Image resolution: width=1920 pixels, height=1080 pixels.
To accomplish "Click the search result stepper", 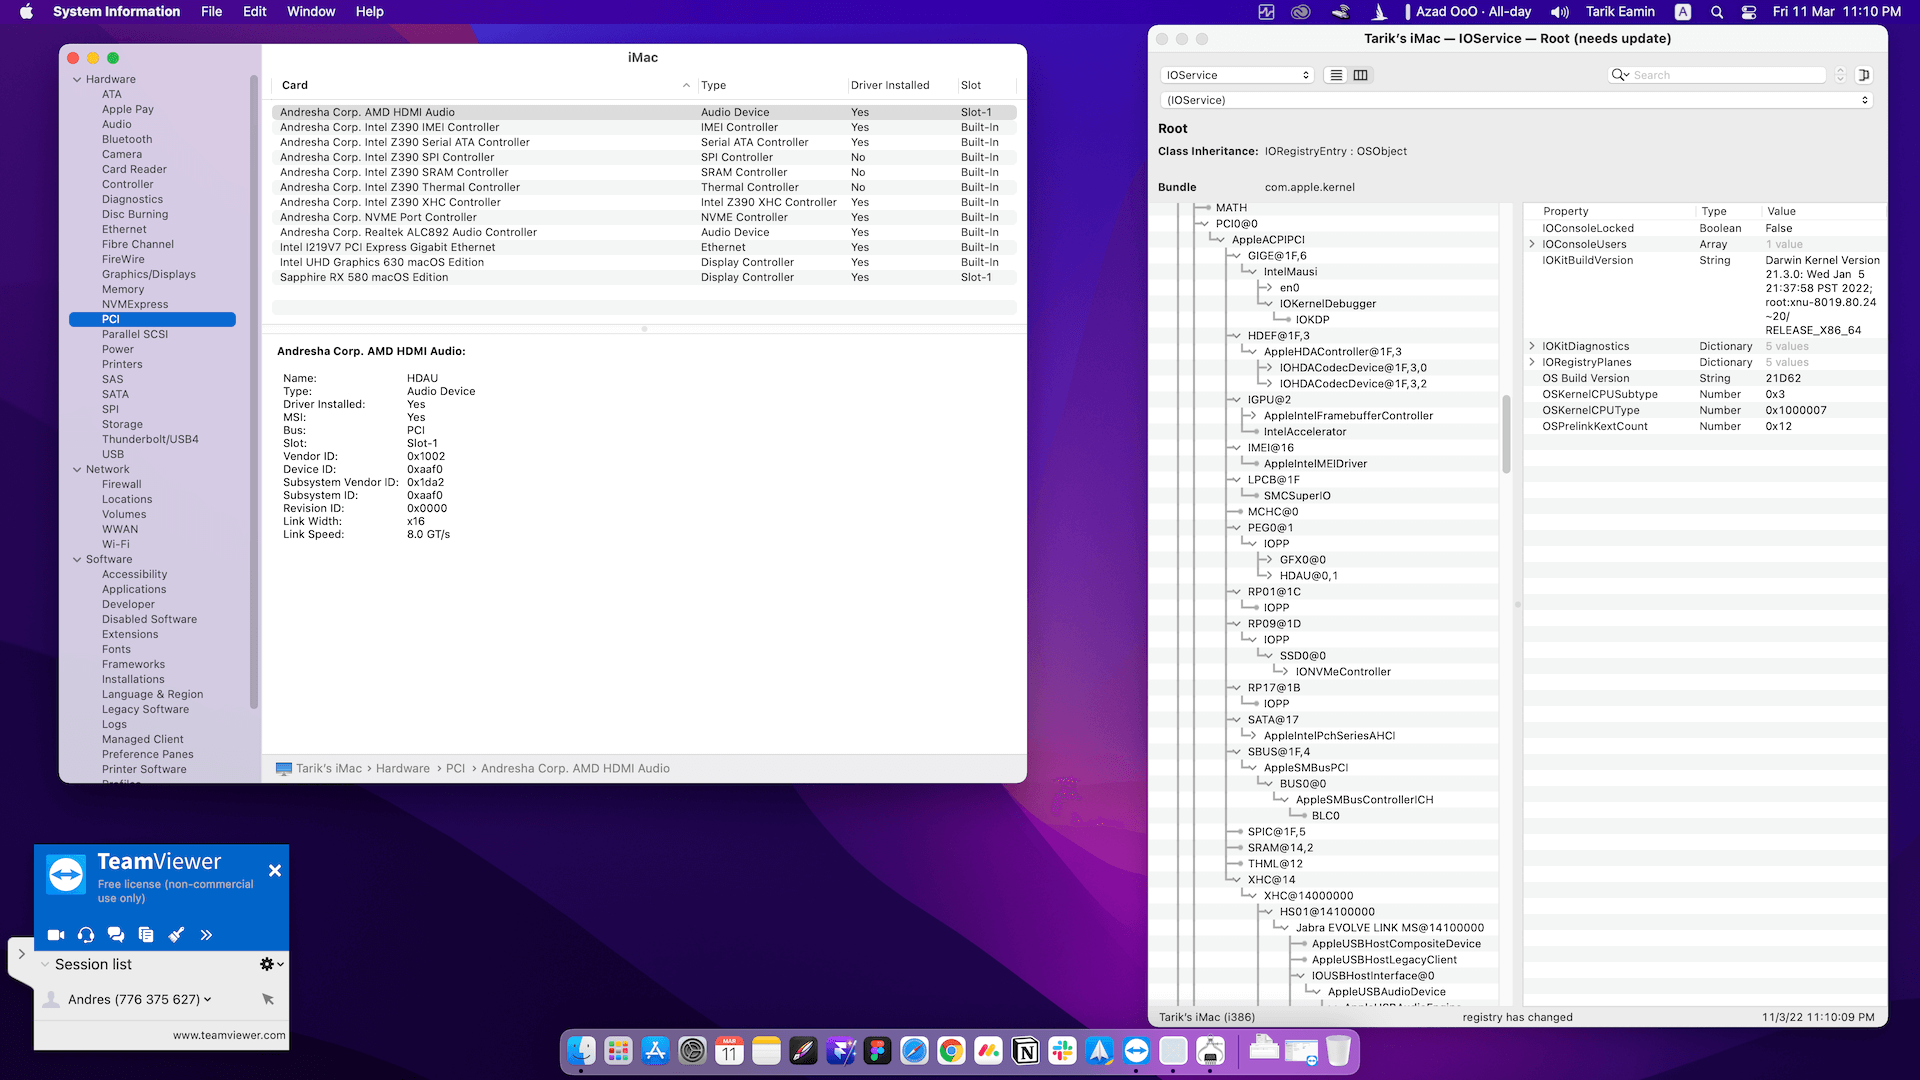I will click(1840, 75).
